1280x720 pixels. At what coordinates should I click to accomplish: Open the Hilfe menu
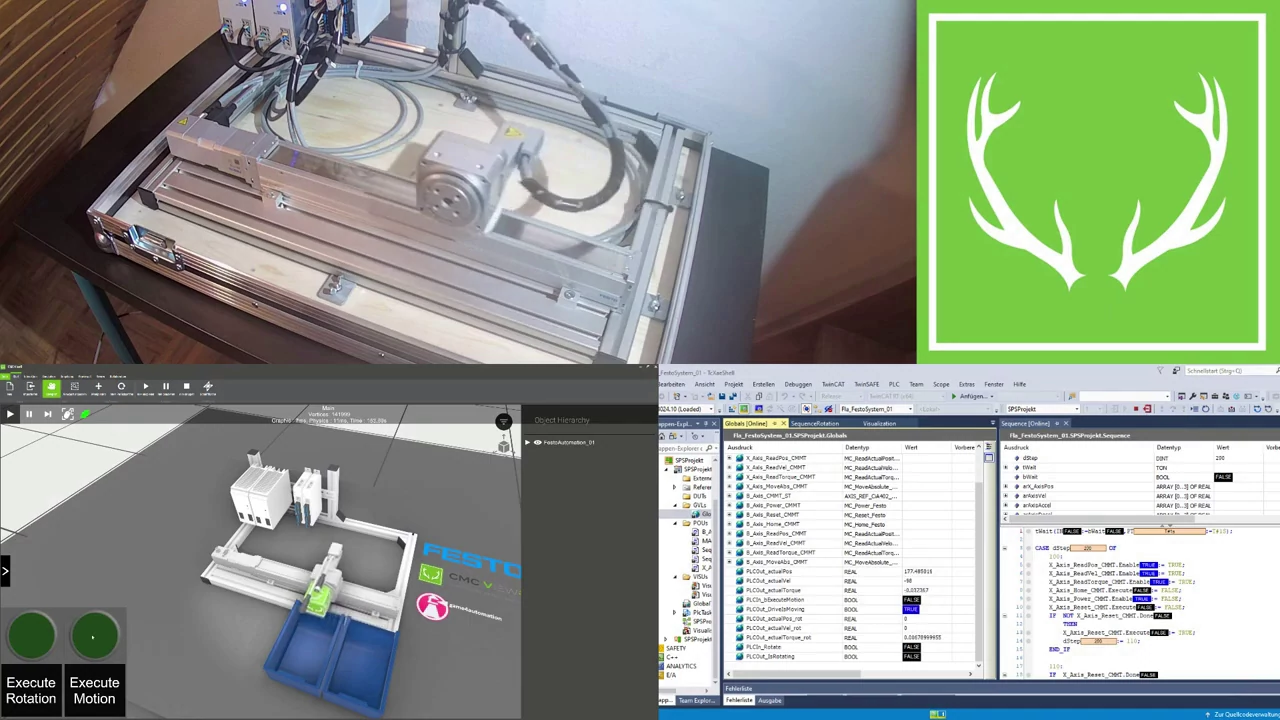point(1019,384)
